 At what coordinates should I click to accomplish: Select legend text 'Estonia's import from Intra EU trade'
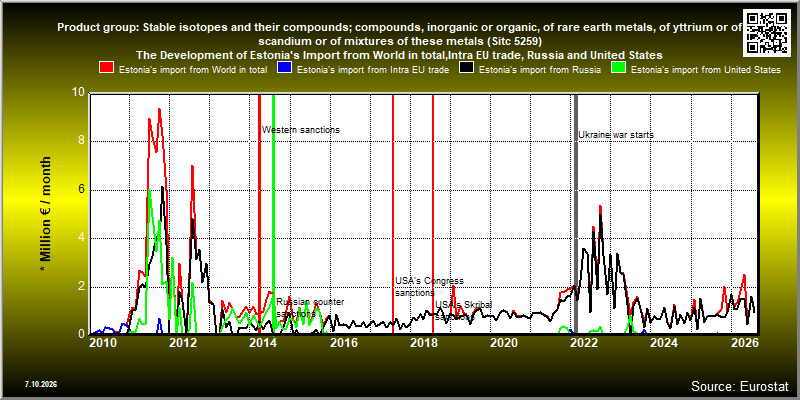click(x=372, y=70)
